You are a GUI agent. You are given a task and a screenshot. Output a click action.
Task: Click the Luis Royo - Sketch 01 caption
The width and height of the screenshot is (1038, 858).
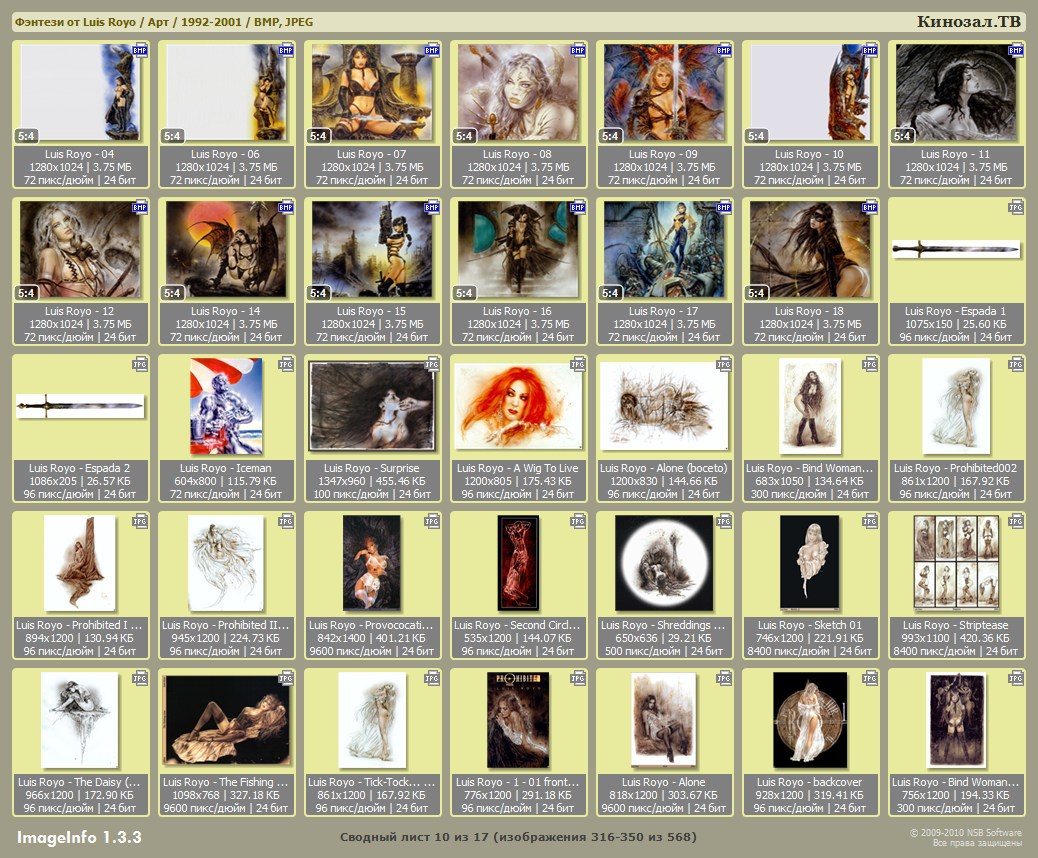tap(810, 625)
